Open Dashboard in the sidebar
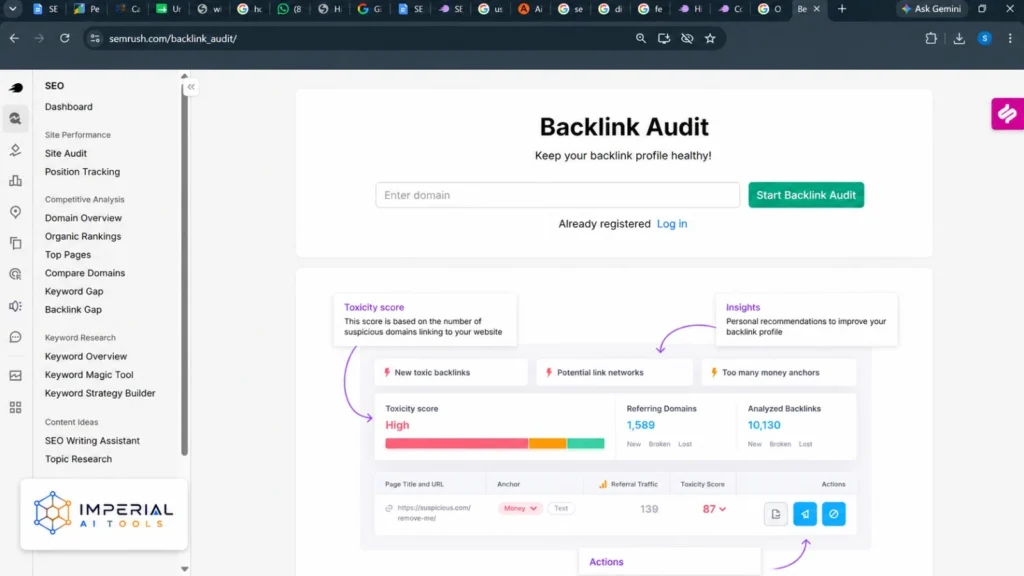 pyautogui.click(x=69, y=106)
